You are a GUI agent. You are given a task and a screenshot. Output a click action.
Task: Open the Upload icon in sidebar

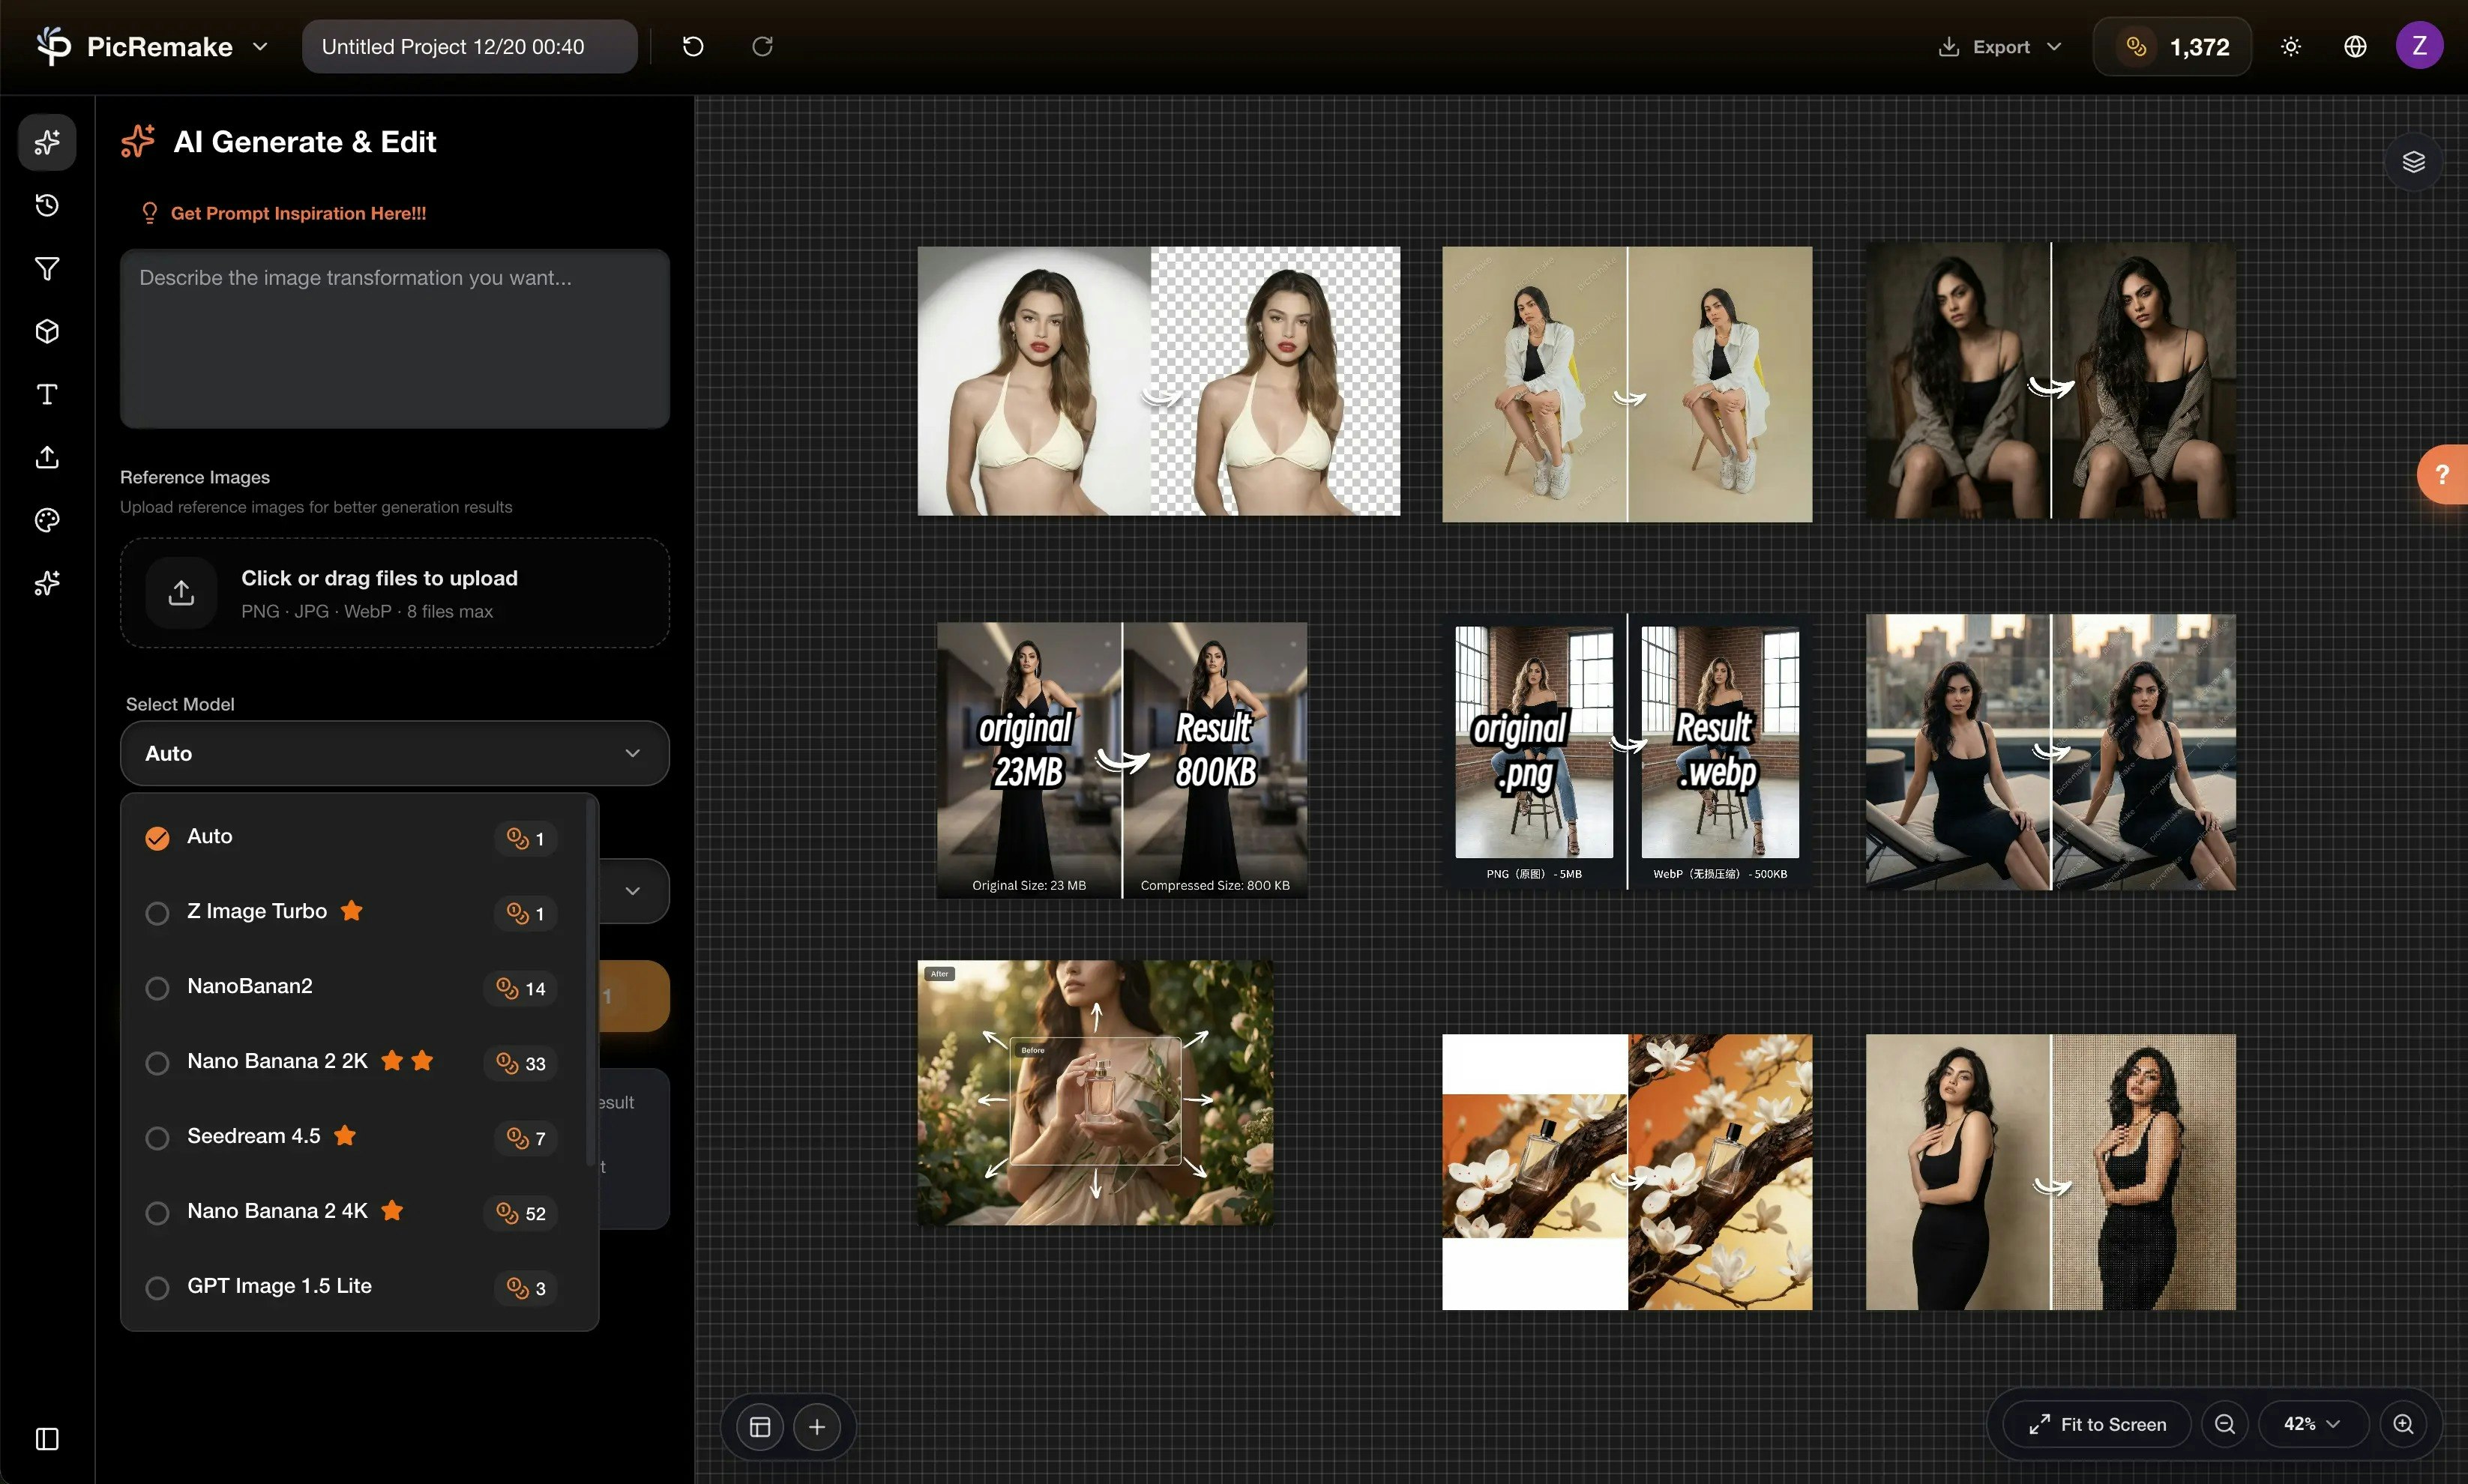(47, 457)
